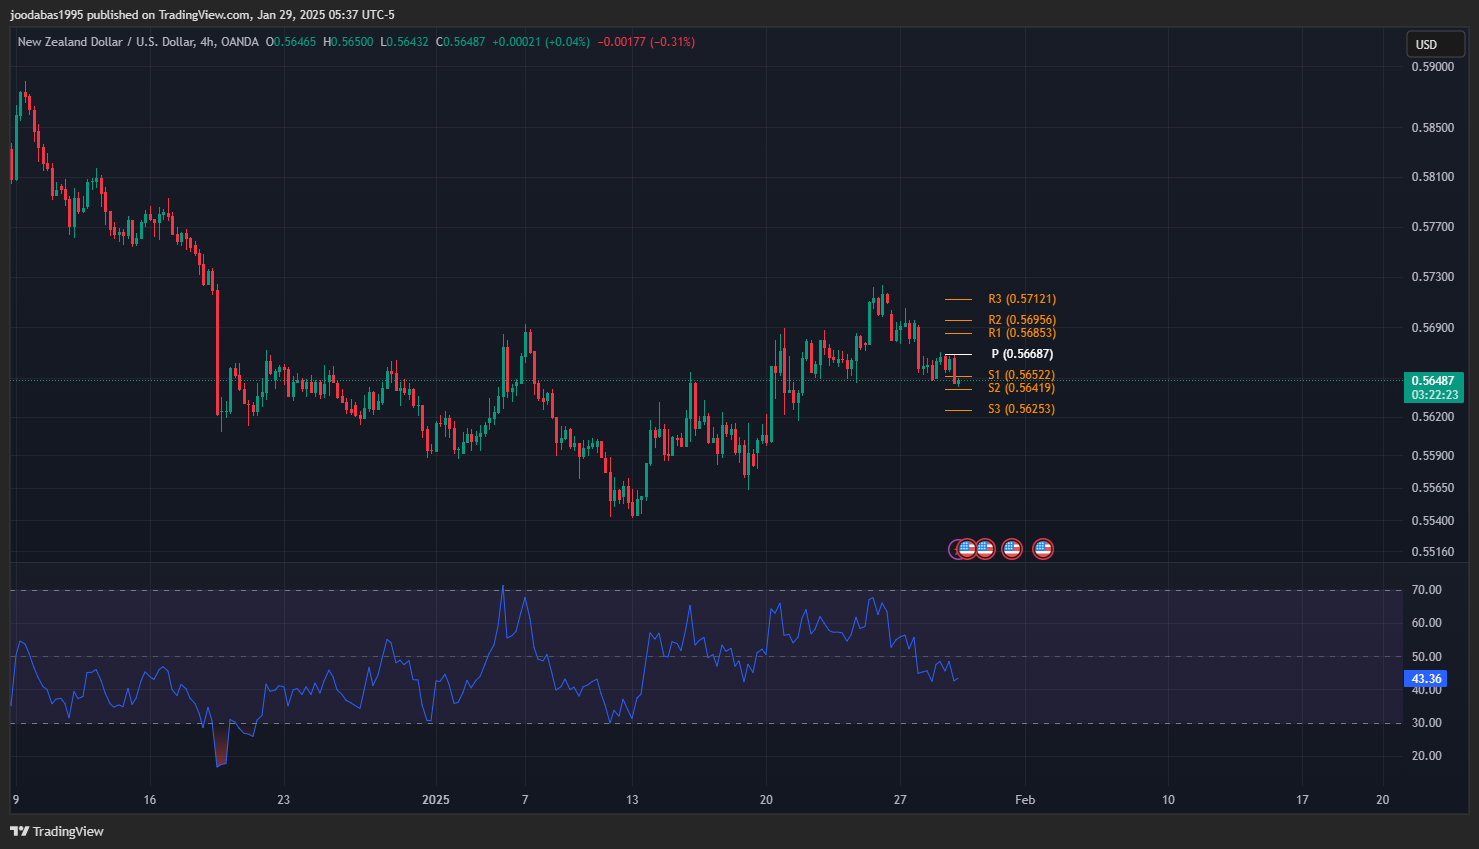The image size is (1479, 849).
Task: Select the P (0.56687) pivot label
Action: (1022, 354)
